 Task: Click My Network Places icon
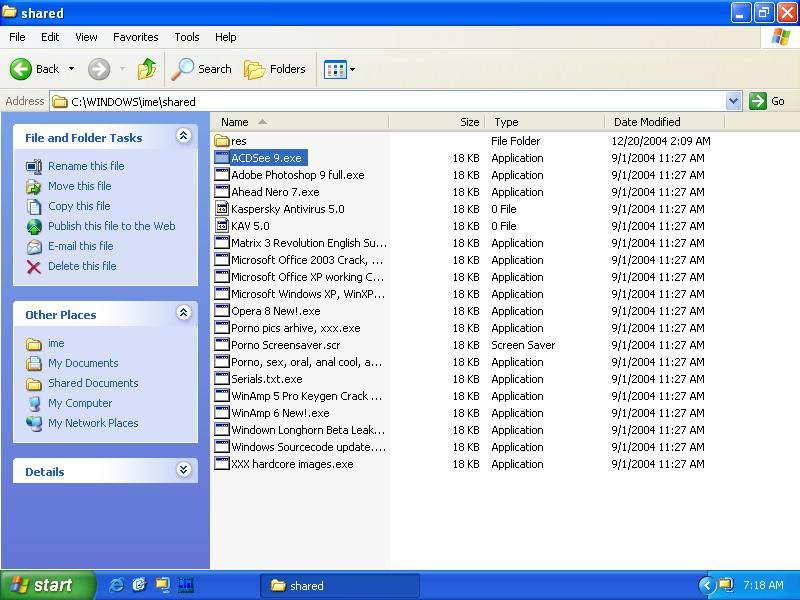pyautogui.click(x=34, y=423)
